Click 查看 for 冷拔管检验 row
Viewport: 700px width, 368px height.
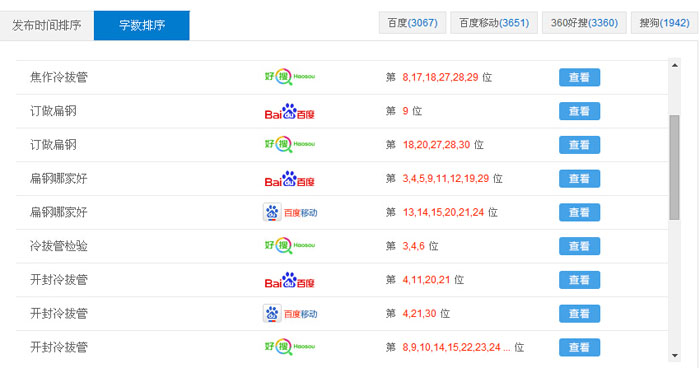point(579,246)
